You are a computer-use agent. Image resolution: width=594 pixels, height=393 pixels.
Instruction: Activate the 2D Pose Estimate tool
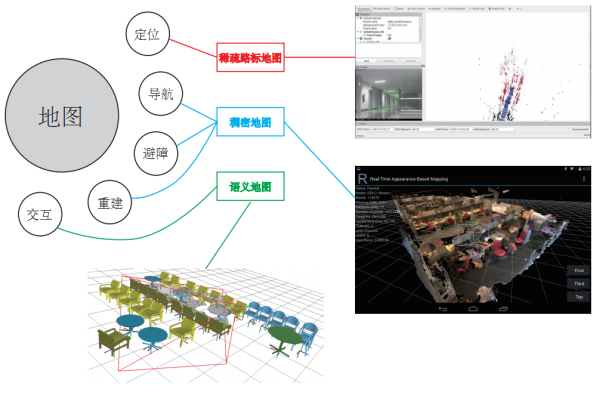[x=455, y=9]
